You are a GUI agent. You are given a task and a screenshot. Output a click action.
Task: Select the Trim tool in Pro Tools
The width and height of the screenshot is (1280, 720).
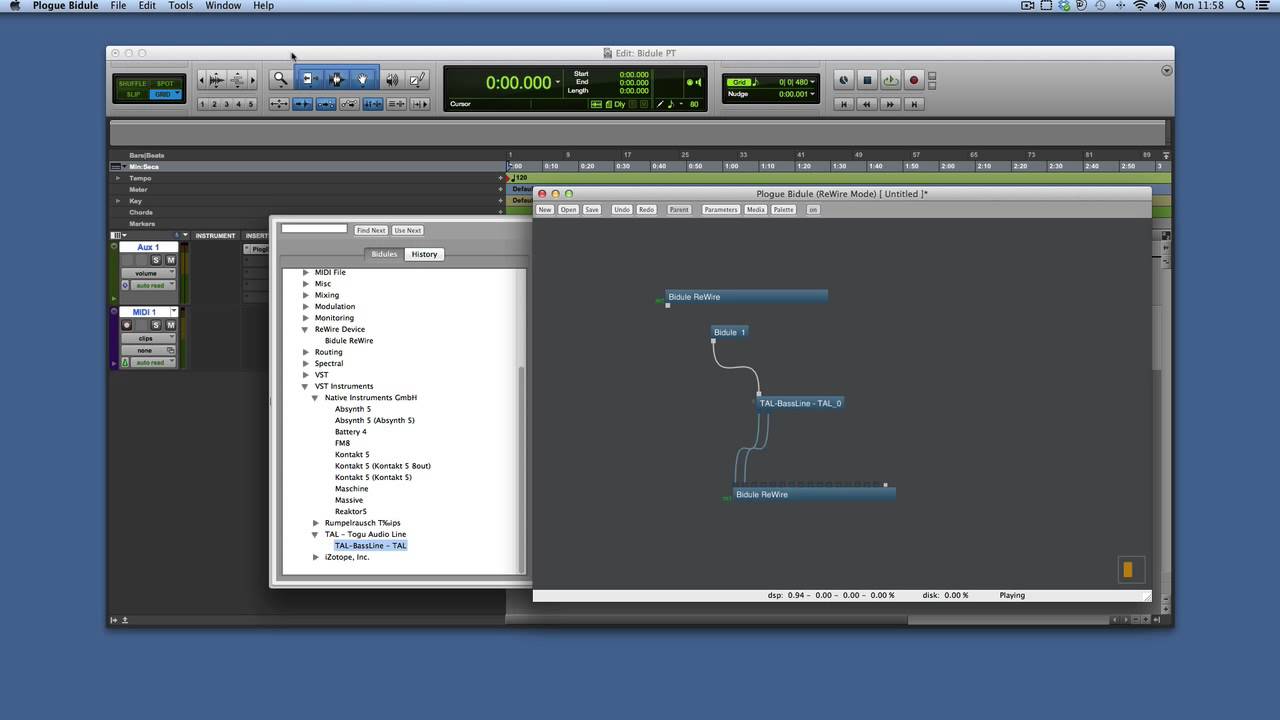[x=310, y=79]
